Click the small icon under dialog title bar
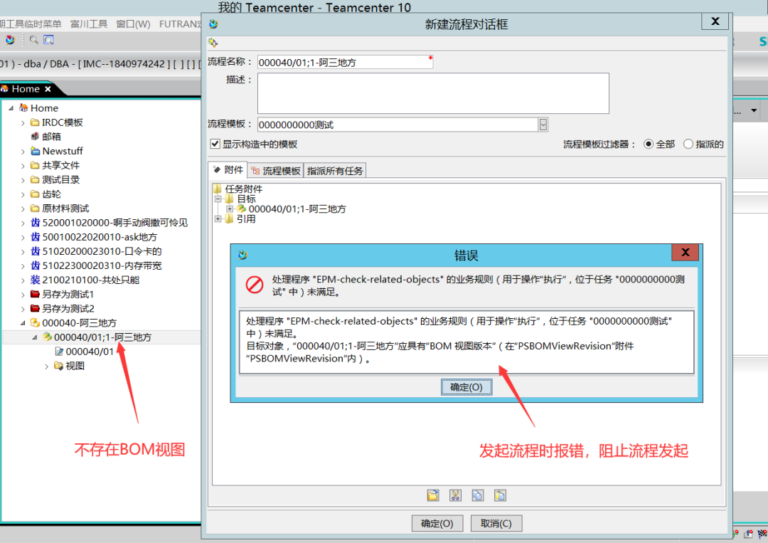 [x=213, y=43]
